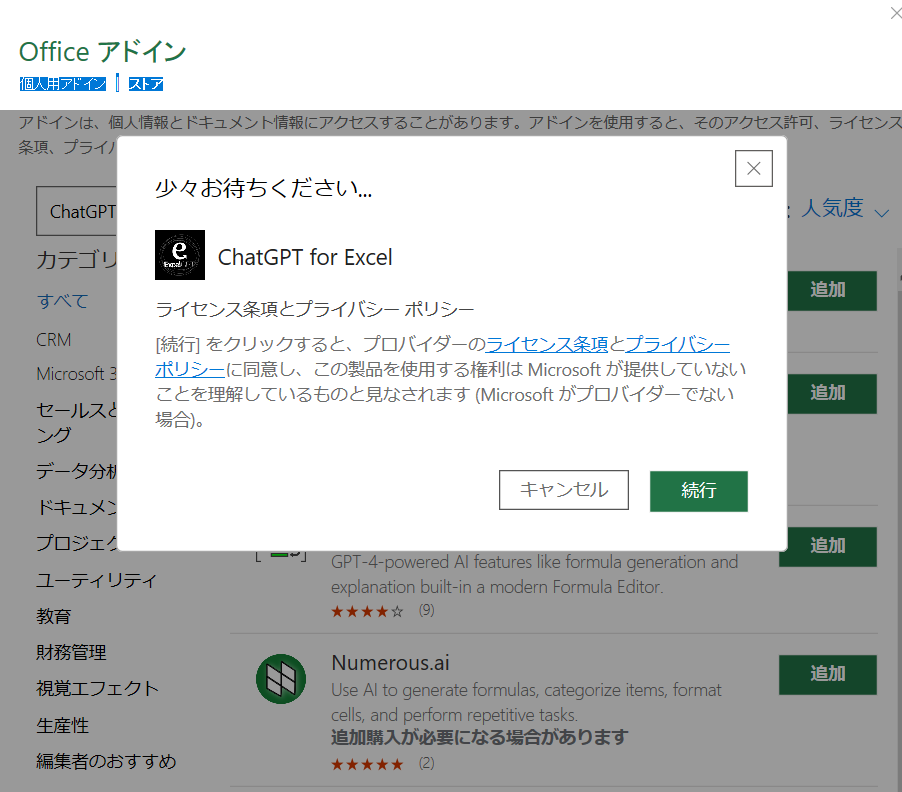Click the キャンセル (Cancel) button
Screen dimensions: 902x792
point(563,490)
